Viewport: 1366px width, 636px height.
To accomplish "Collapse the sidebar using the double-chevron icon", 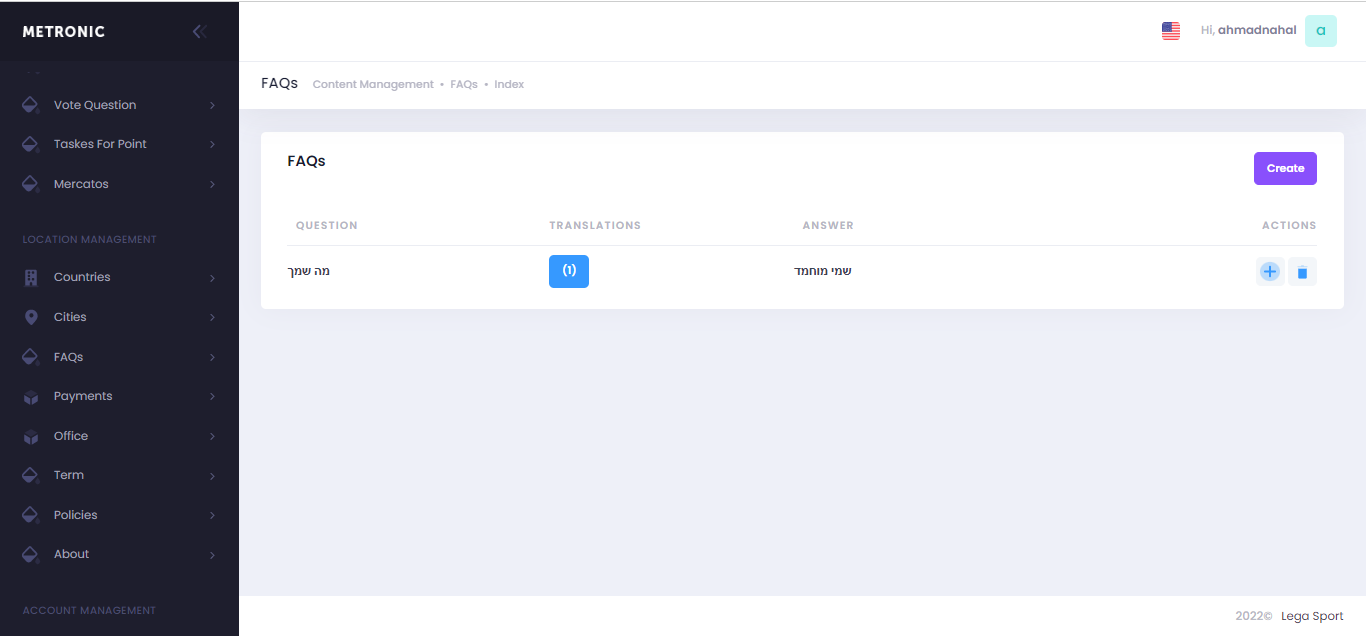I will (199, 31).
